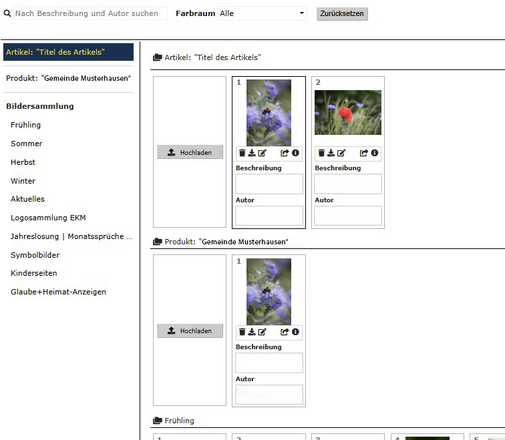Screen dimensions: 505x440
Task: Delete image 2 in the Artikel section
Action: point(321,153)
